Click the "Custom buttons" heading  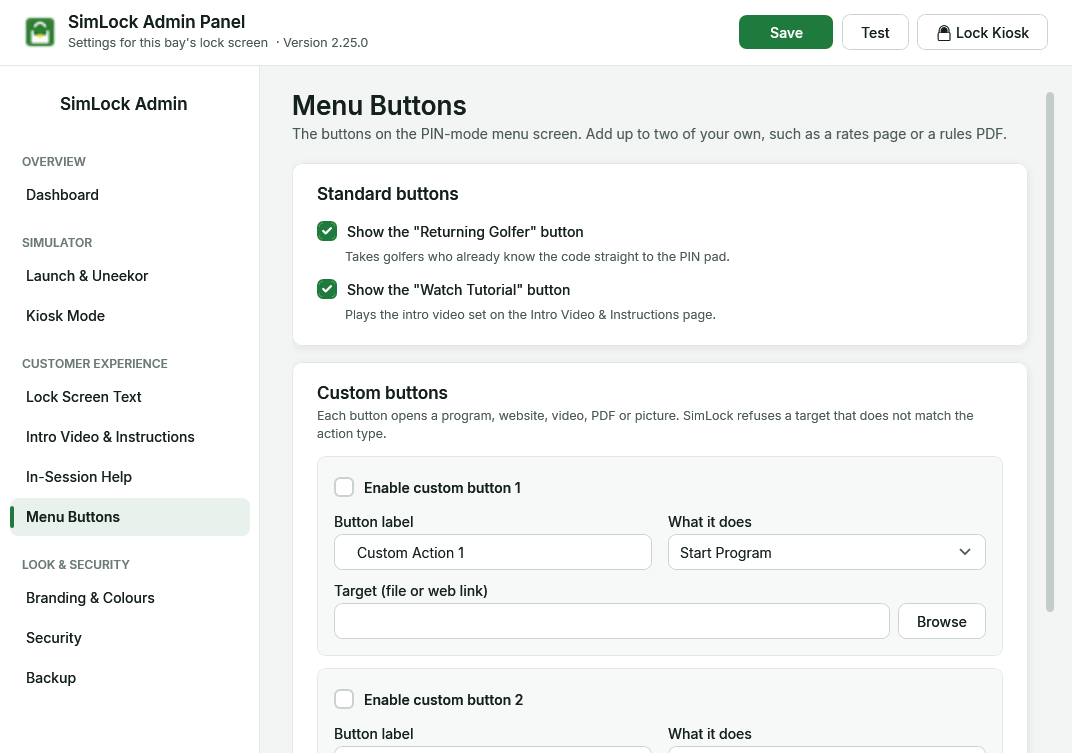[382, 393]
